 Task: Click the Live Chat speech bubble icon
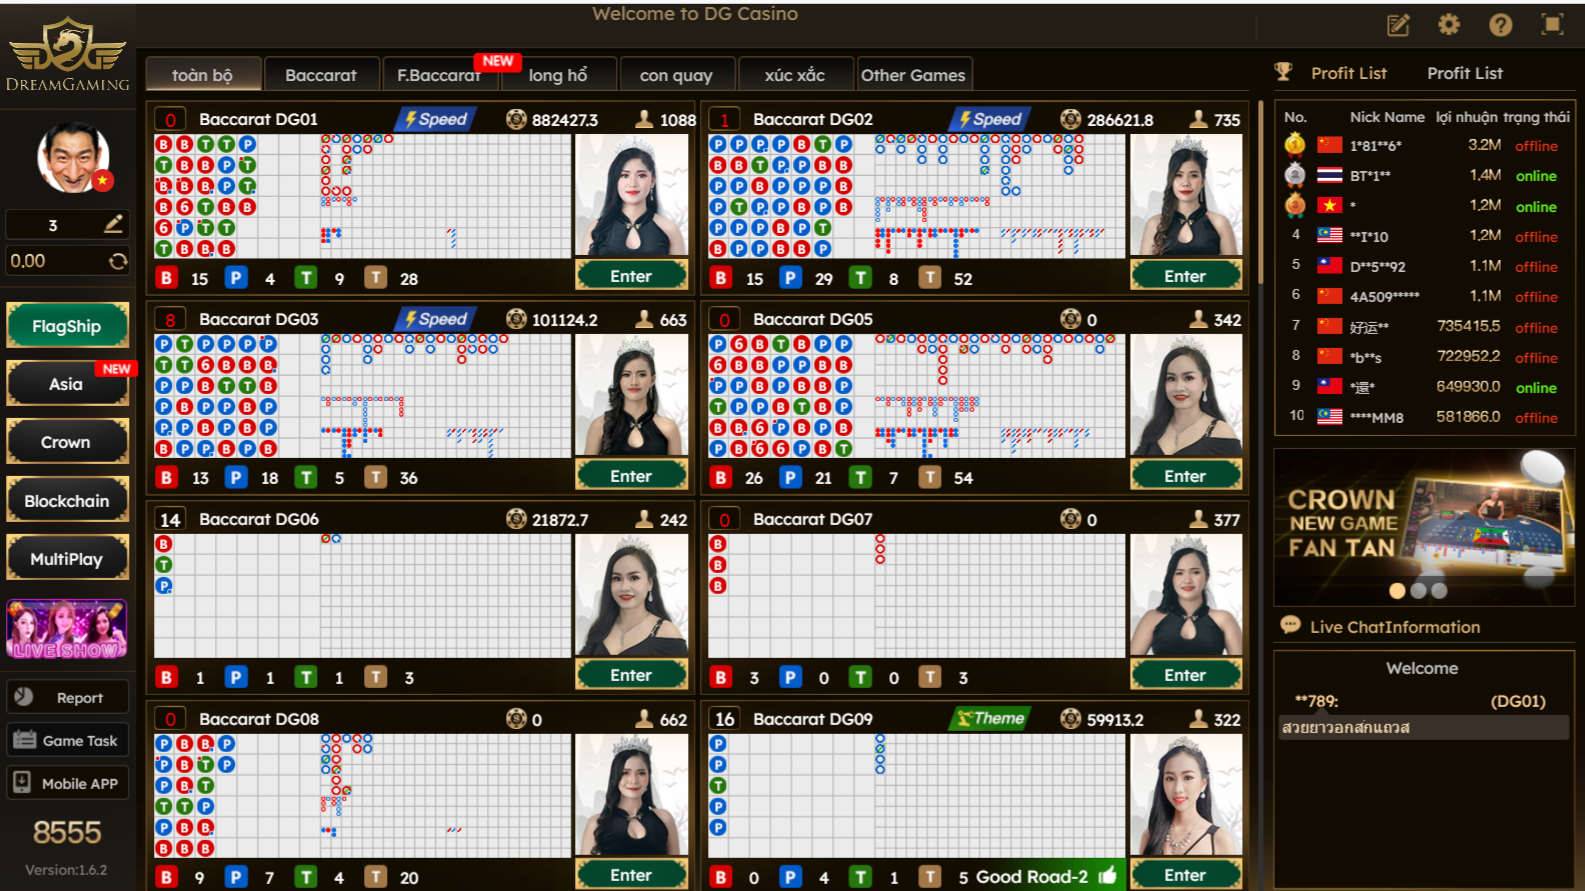[1290, 626]
